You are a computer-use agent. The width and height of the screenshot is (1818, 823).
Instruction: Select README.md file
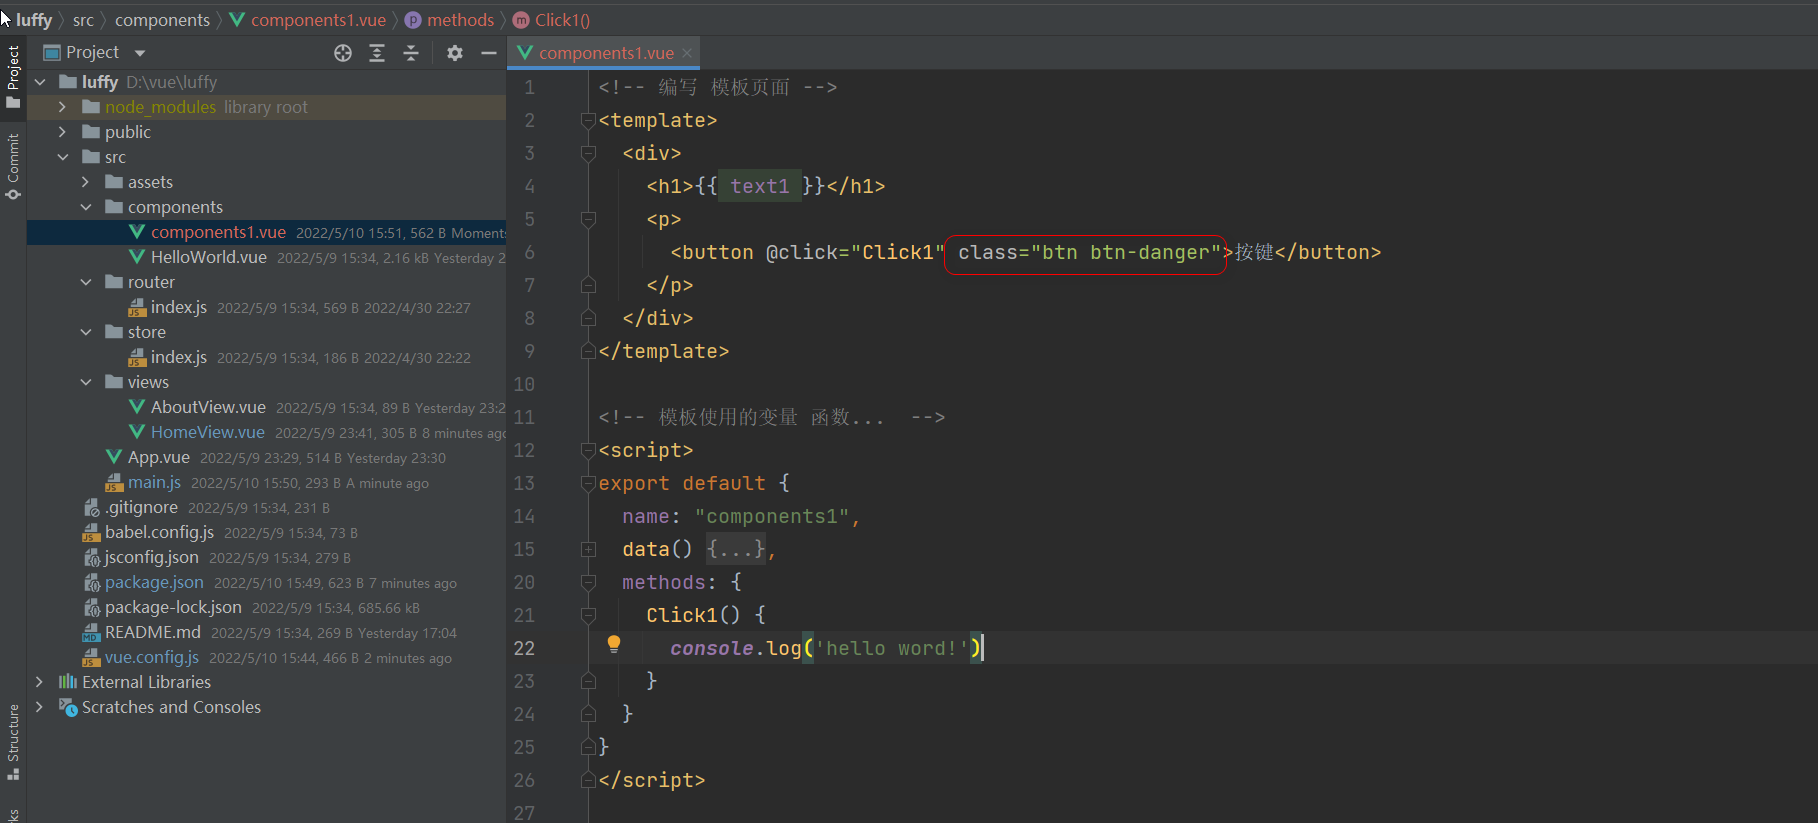(x=152, y=632)
